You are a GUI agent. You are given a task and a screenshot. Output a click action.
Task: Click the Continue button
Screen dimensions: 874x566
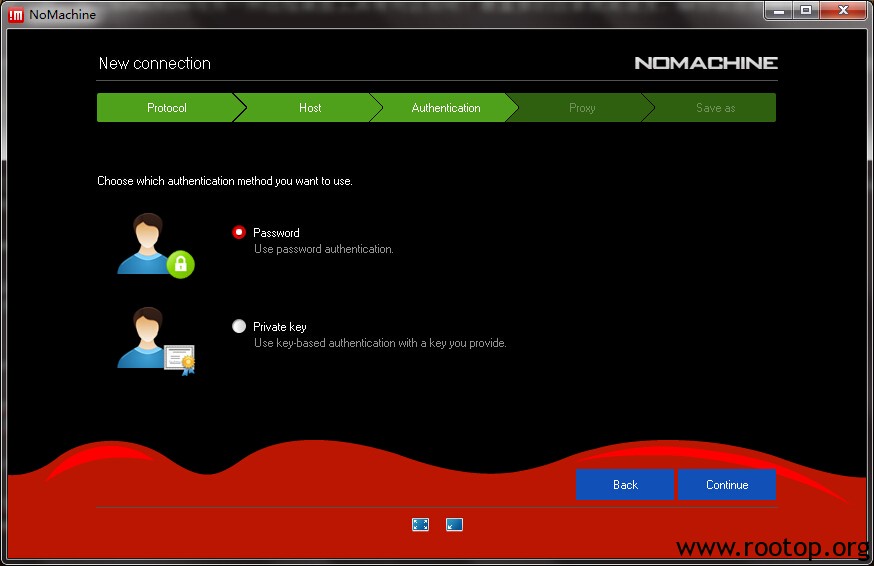click(x=727, y=485)
